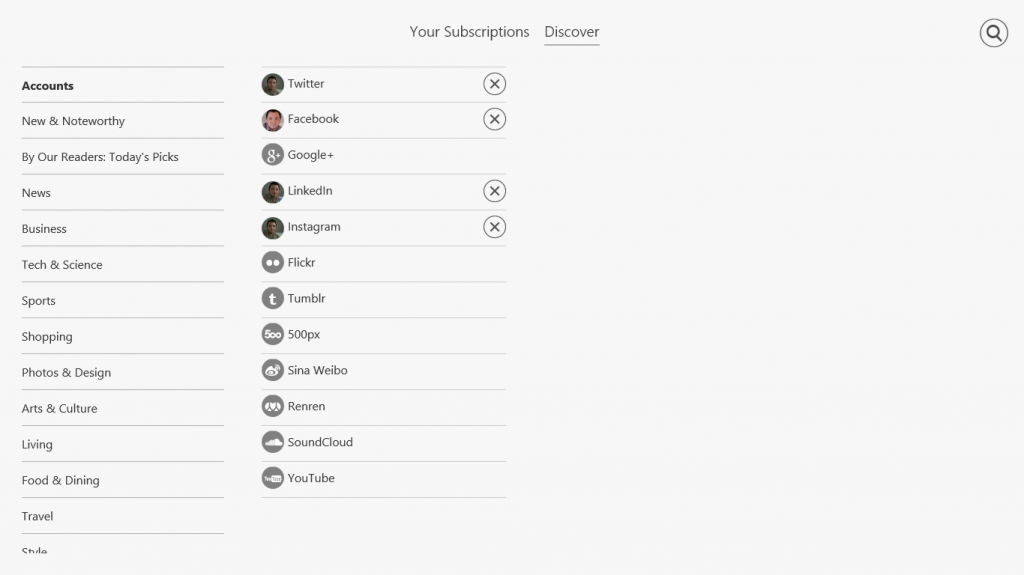1024x575 pixels.
Task: Open the search magnifier icon
Action: pyautogui.click(x=993, y=34)
